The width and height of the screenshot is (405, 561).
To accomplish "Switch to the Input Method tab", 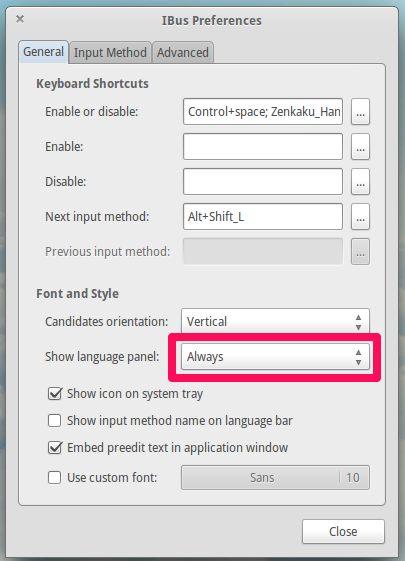I will (110, 53).
